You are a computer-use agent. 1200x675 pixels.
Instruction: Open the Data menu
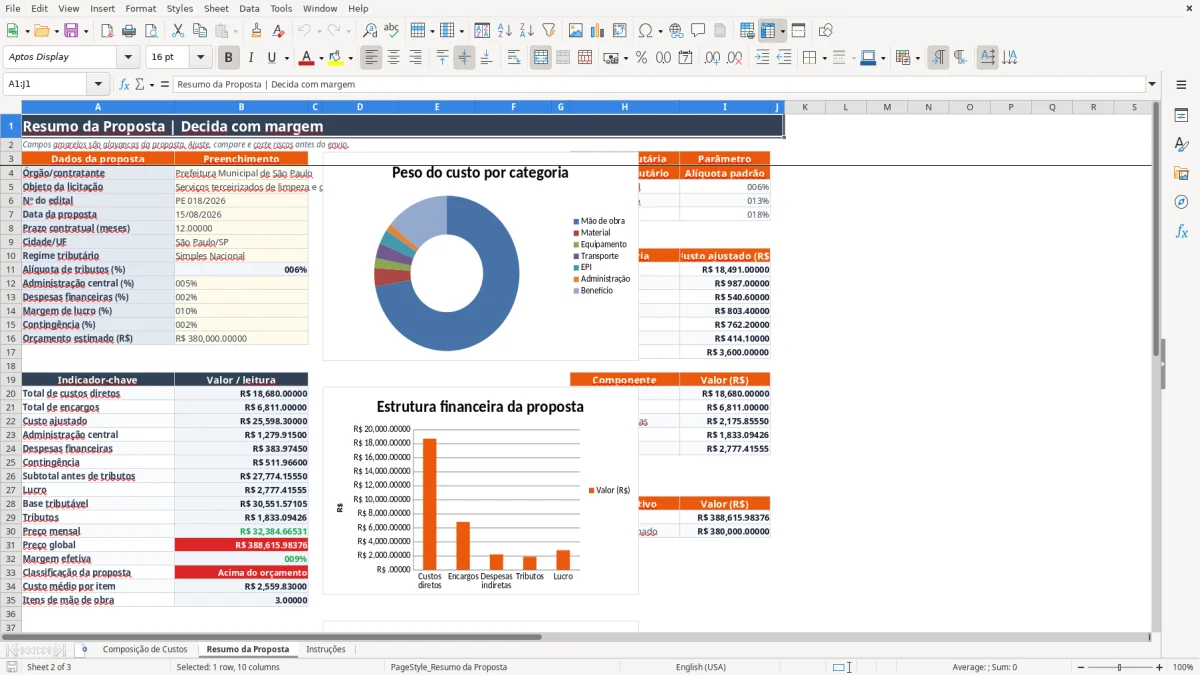click(249, 8)
